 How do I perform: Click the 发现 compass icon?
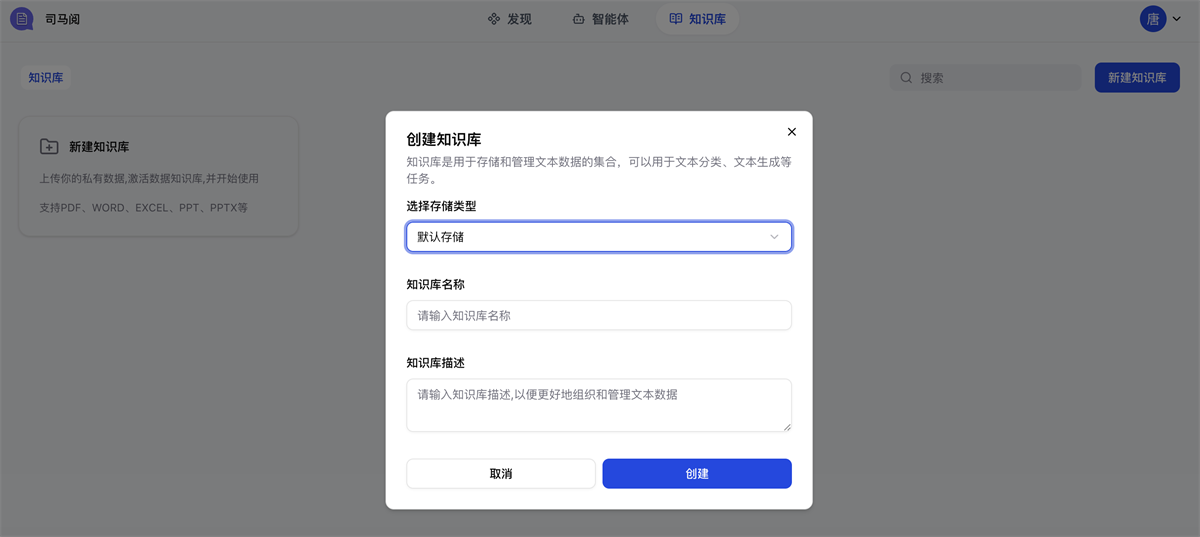[493, 19]
